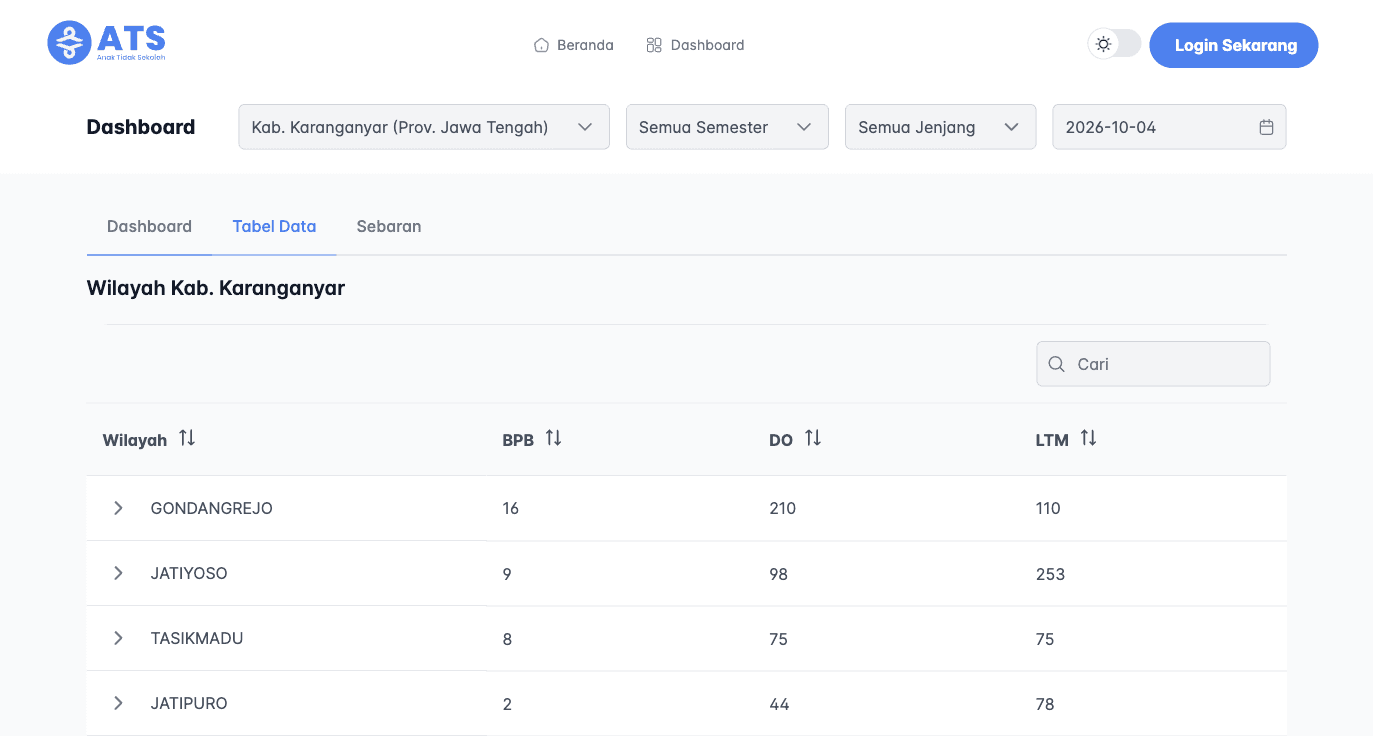Viewport: 1373px width, 736px height.
Task: Open the Semua Jenjang dropdown
Action: click(x=940, y=127)
